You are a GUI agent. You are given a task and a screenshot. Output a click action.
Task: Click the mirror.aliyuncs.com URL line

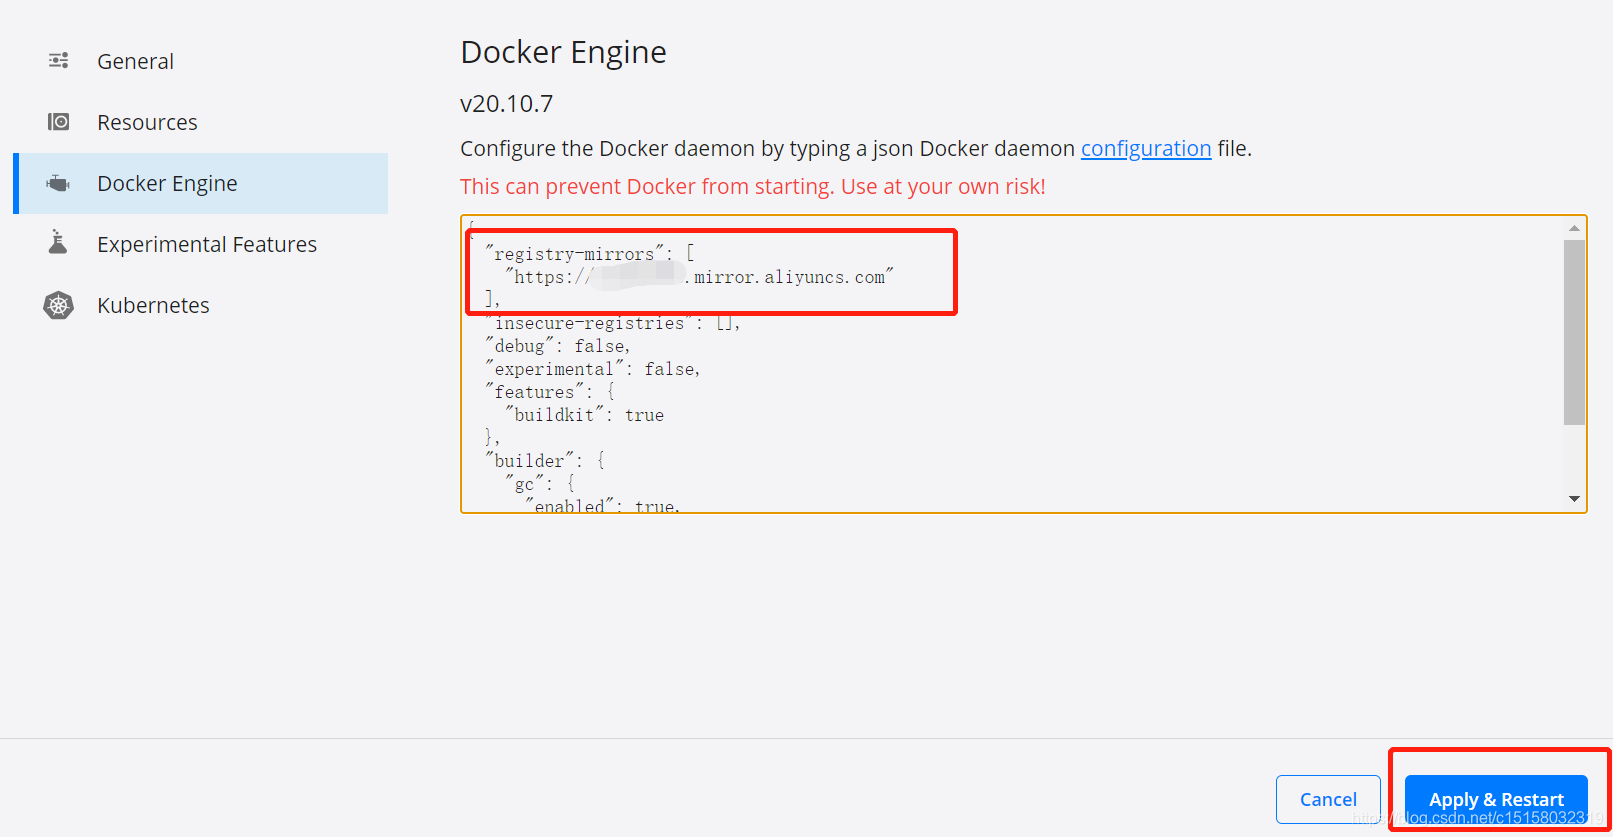[699, 277]
